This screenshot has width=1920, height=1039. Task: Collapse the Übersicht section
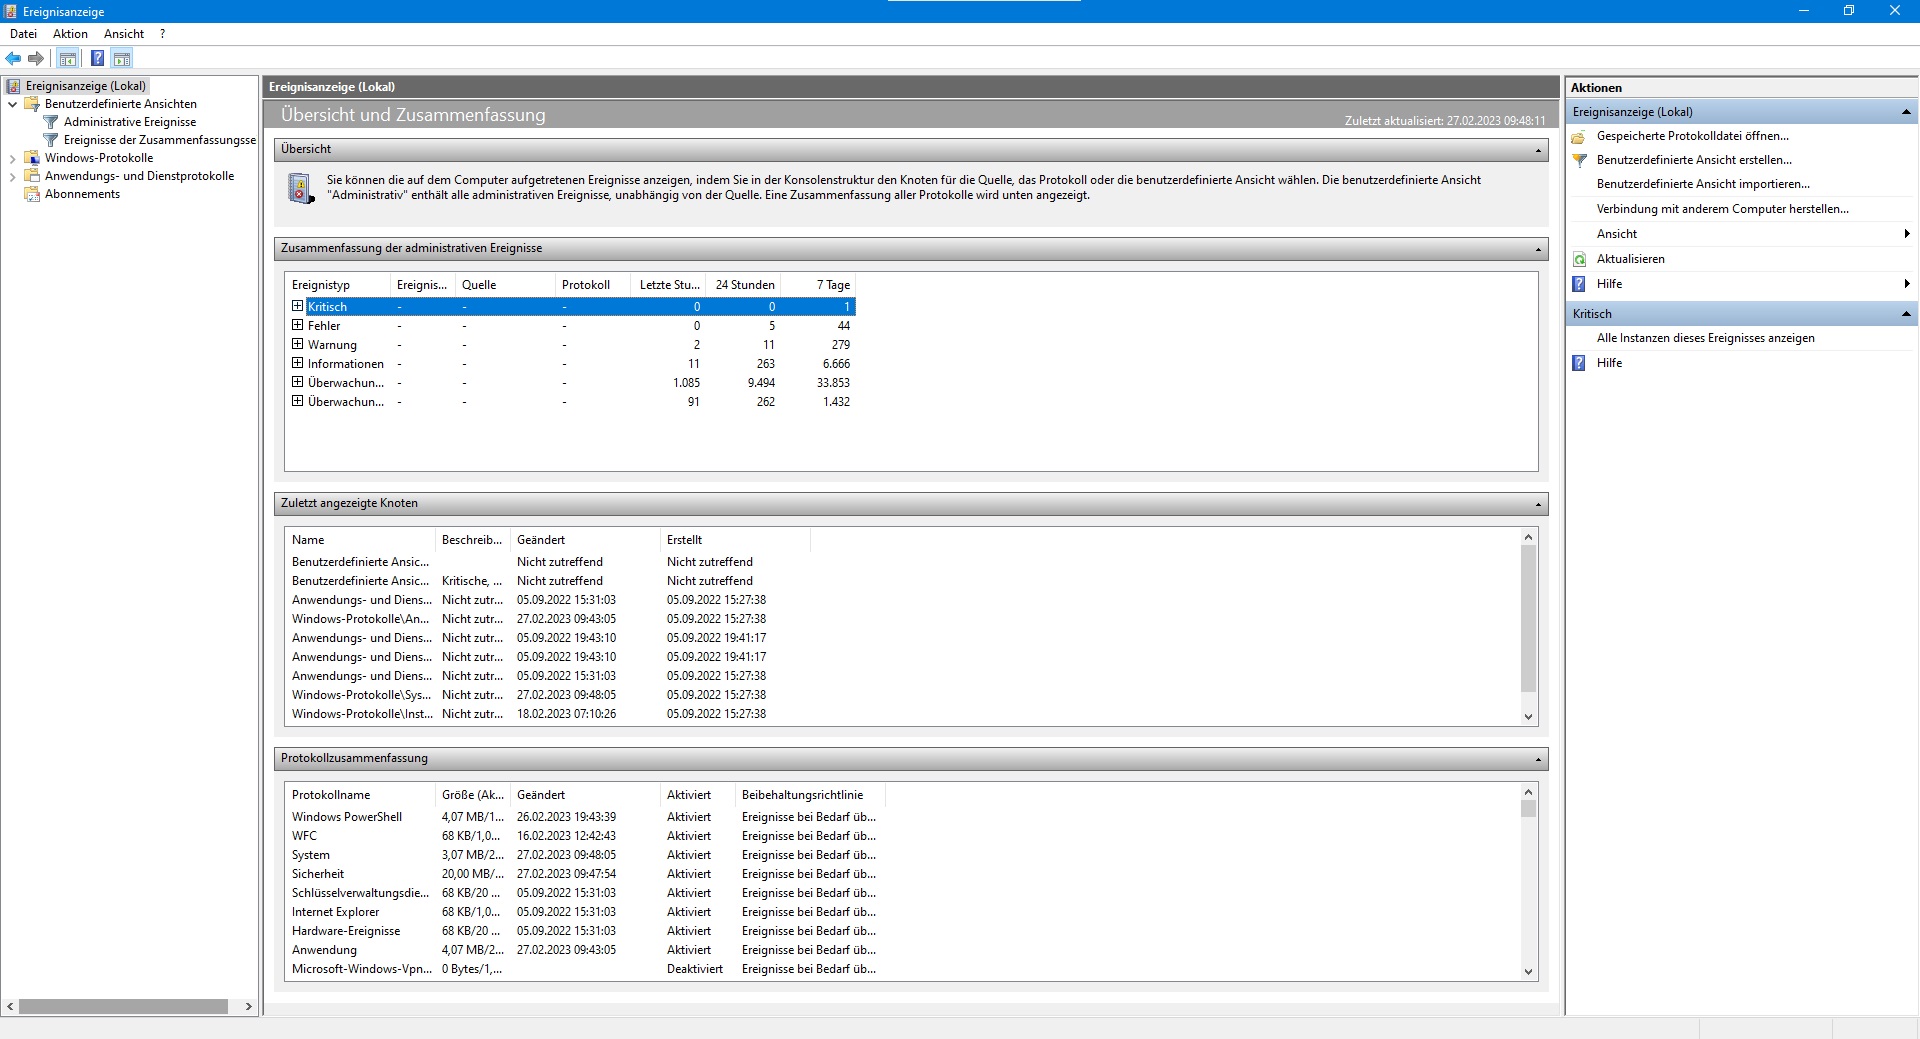click(x=1538, y=150)
